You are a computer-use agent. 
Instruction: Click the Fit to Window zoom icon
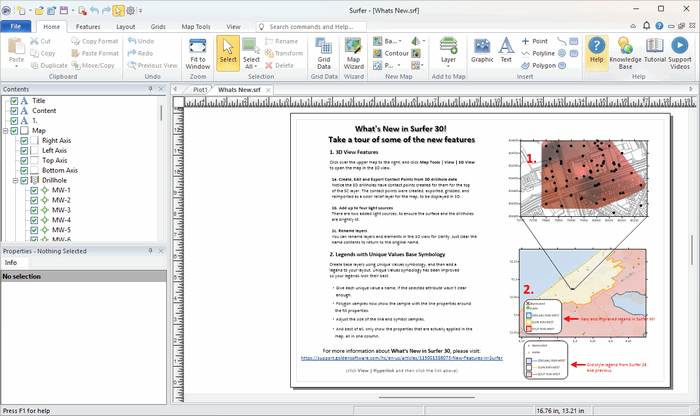pyautogui.click(x=197, y=52)
